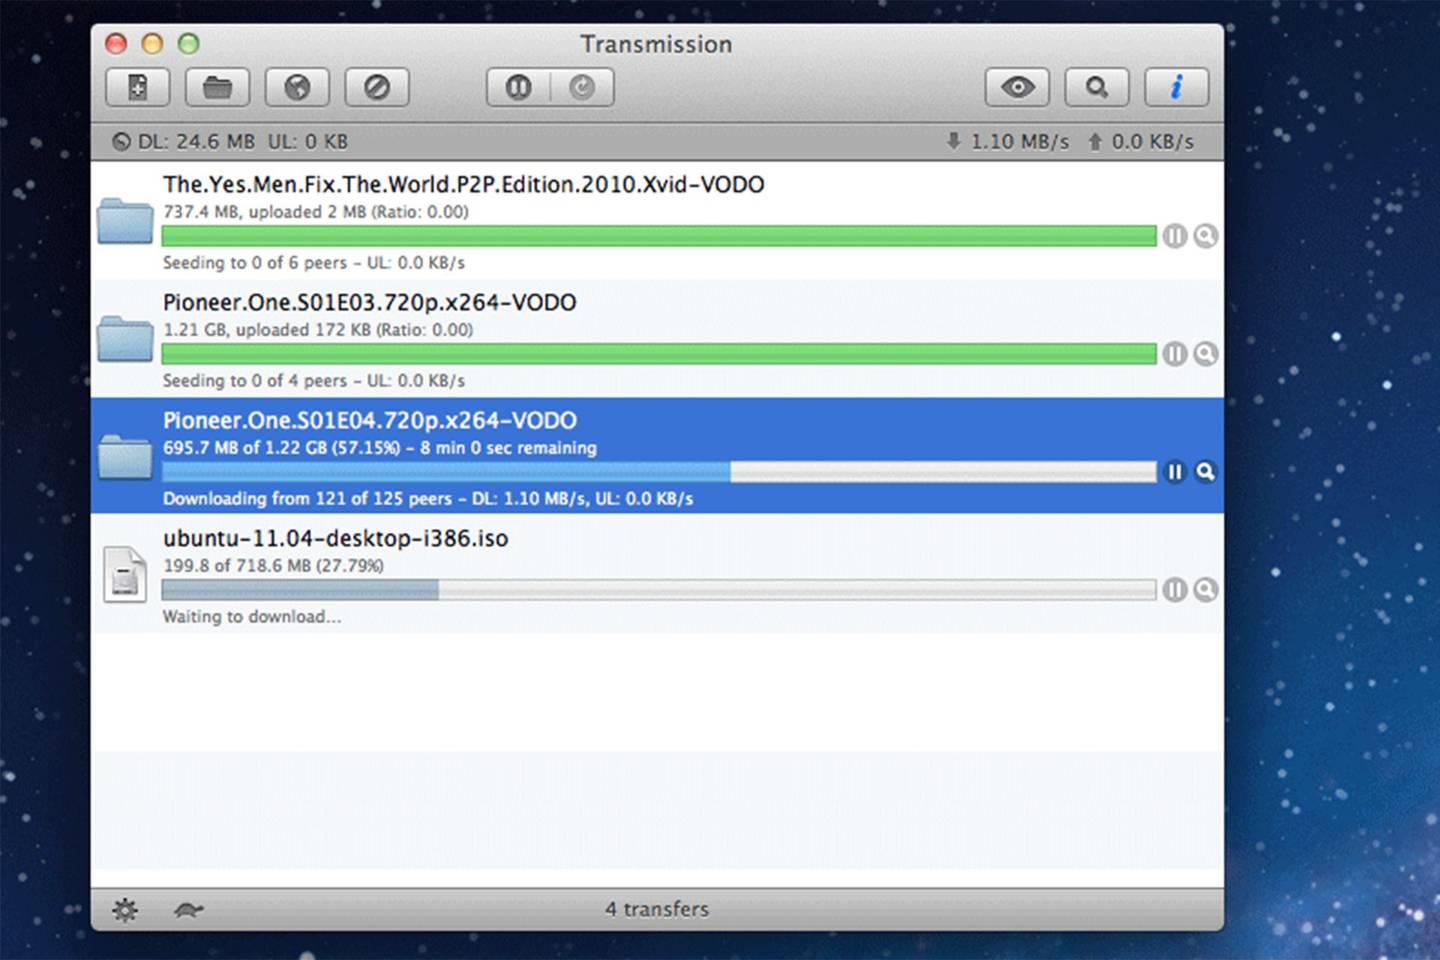Click folder icon of Pioneer.One.S01E04
This screenshot has height=960, width=1440.
tap(125, 457)
